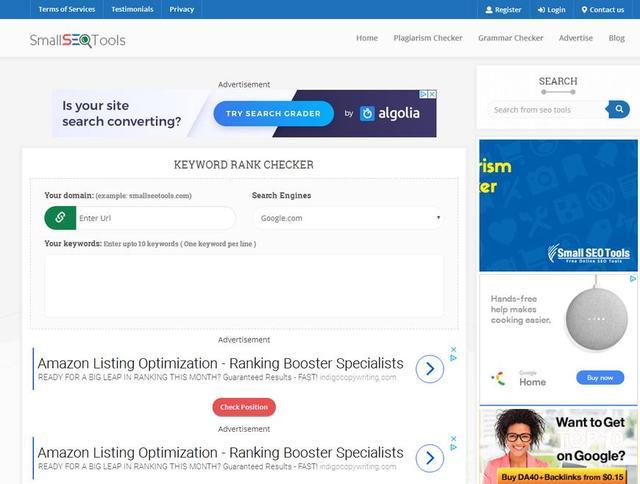Close the first Amazon Listing ad
The image size is (640, 484).
453,349
